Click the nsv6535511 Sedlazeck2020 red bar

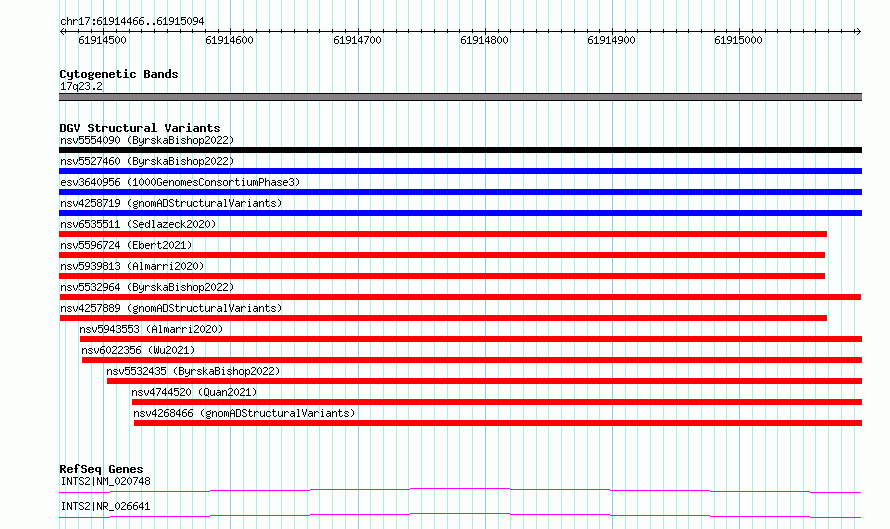point(443,234)
